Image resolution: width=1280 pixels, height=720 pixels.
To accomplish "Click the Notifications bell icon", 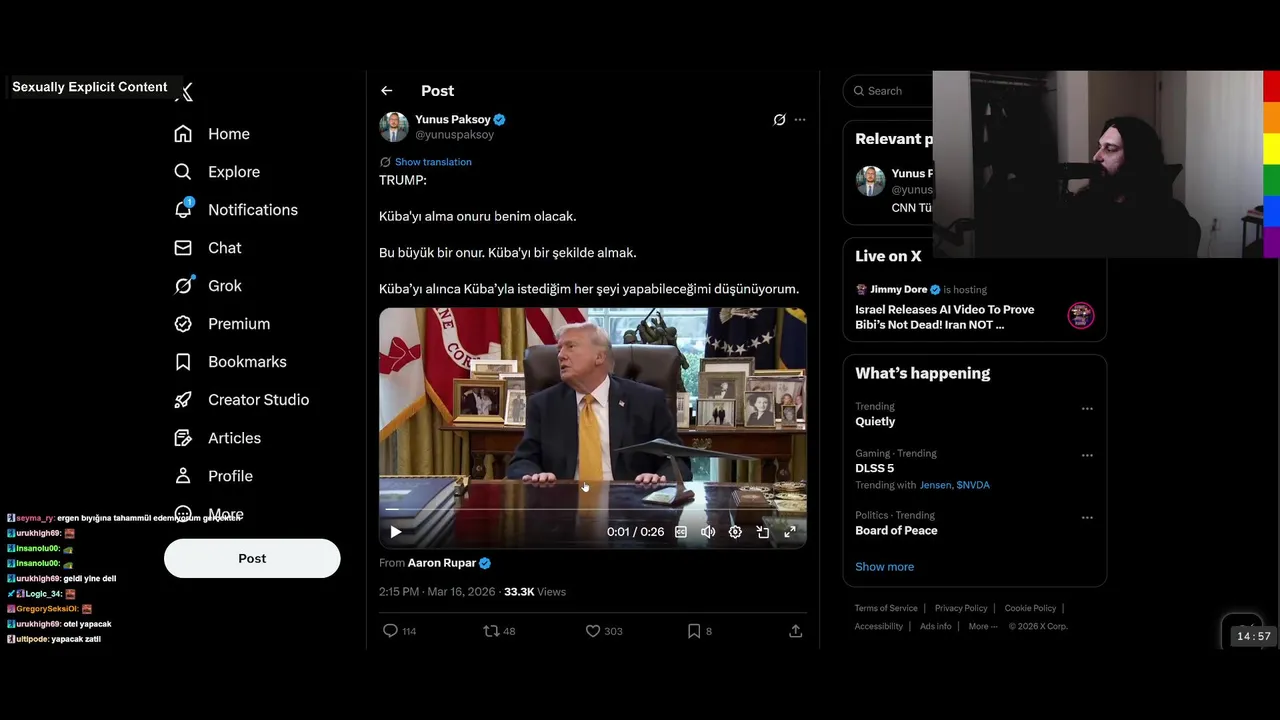I will click(183, 209).
